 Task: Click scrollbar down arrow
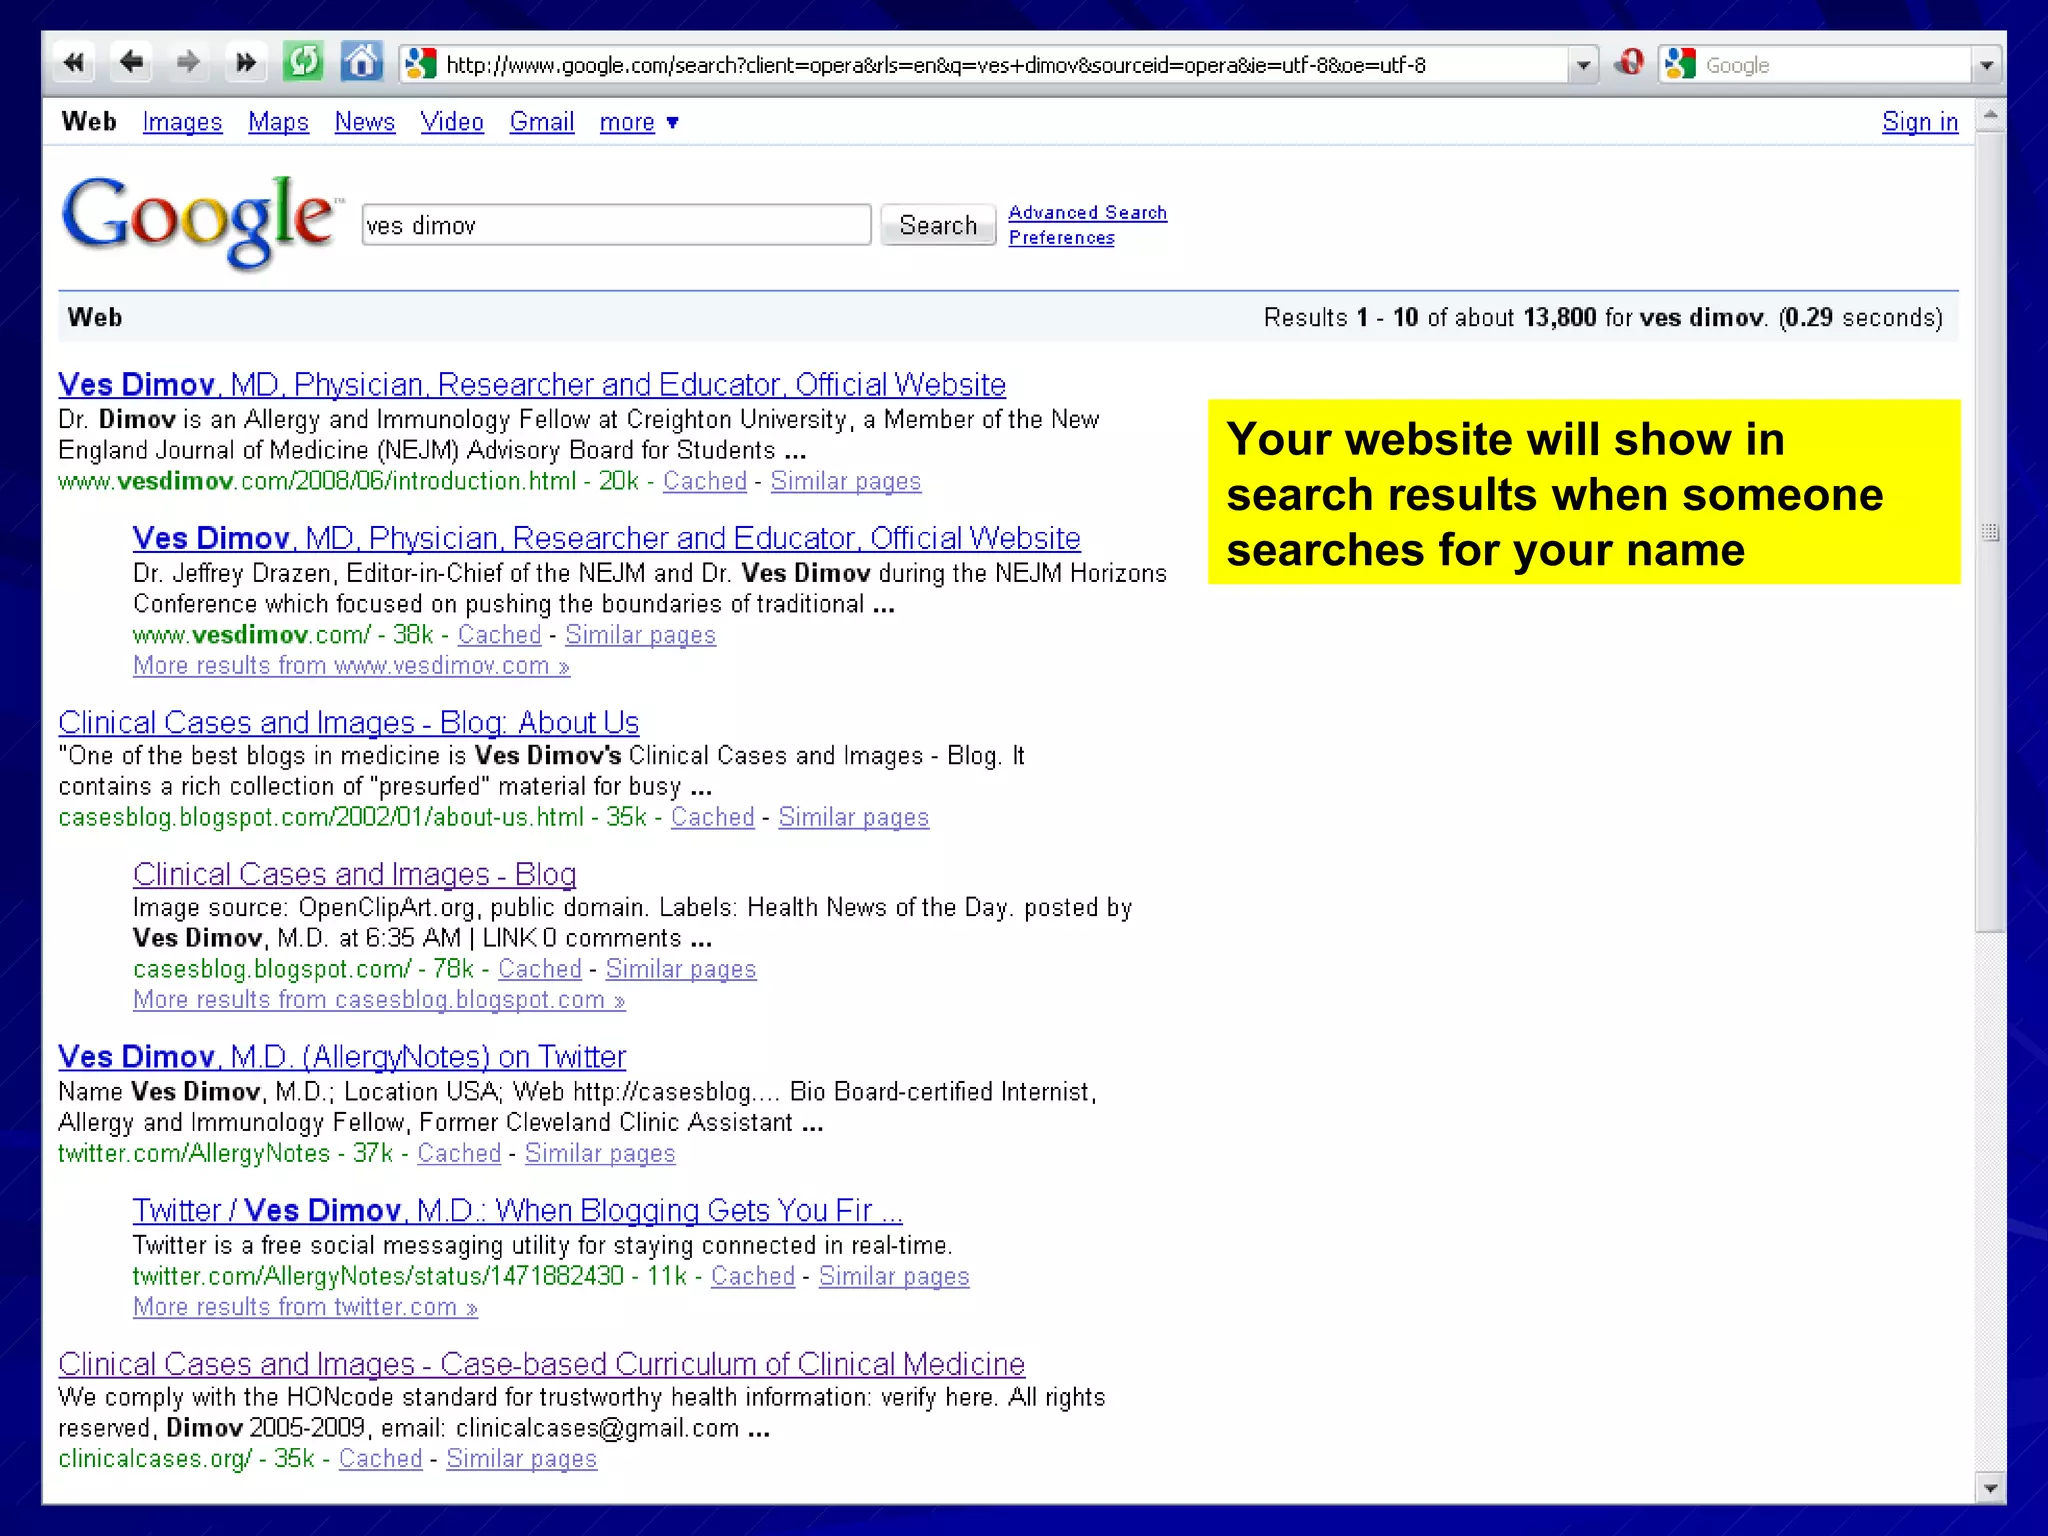coord(1991,1489)
